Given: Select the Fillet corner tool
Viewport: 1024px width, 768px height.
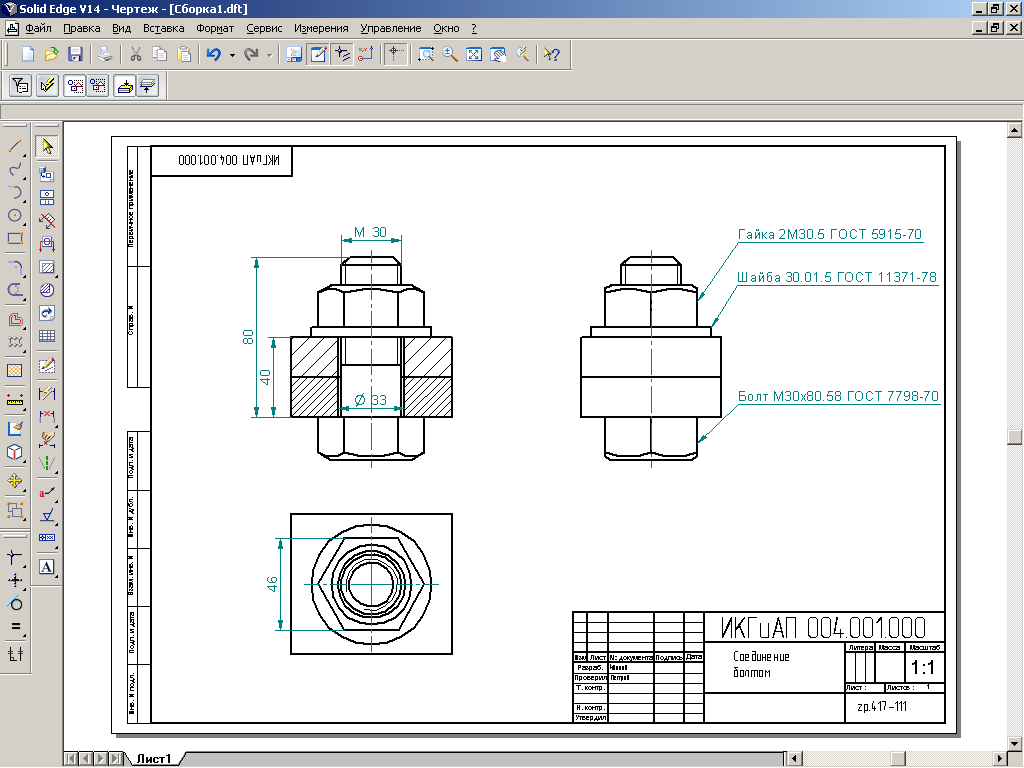Looking at the screenshot, I should coord(15,267).
